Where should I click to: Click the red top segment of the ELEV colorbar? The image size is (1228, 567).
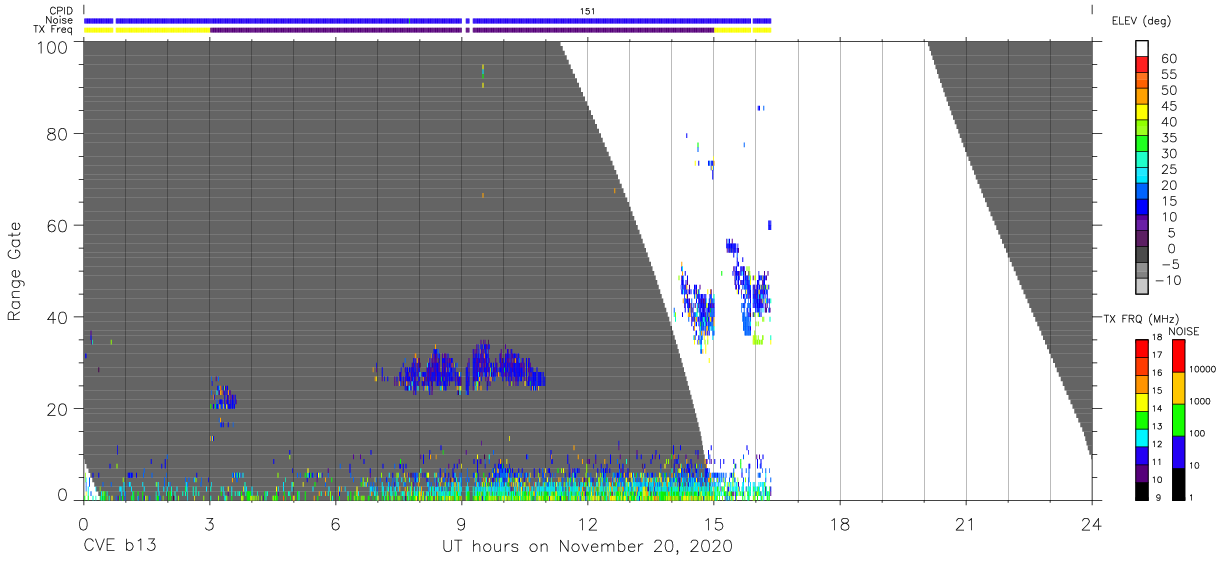(1142, 66)
